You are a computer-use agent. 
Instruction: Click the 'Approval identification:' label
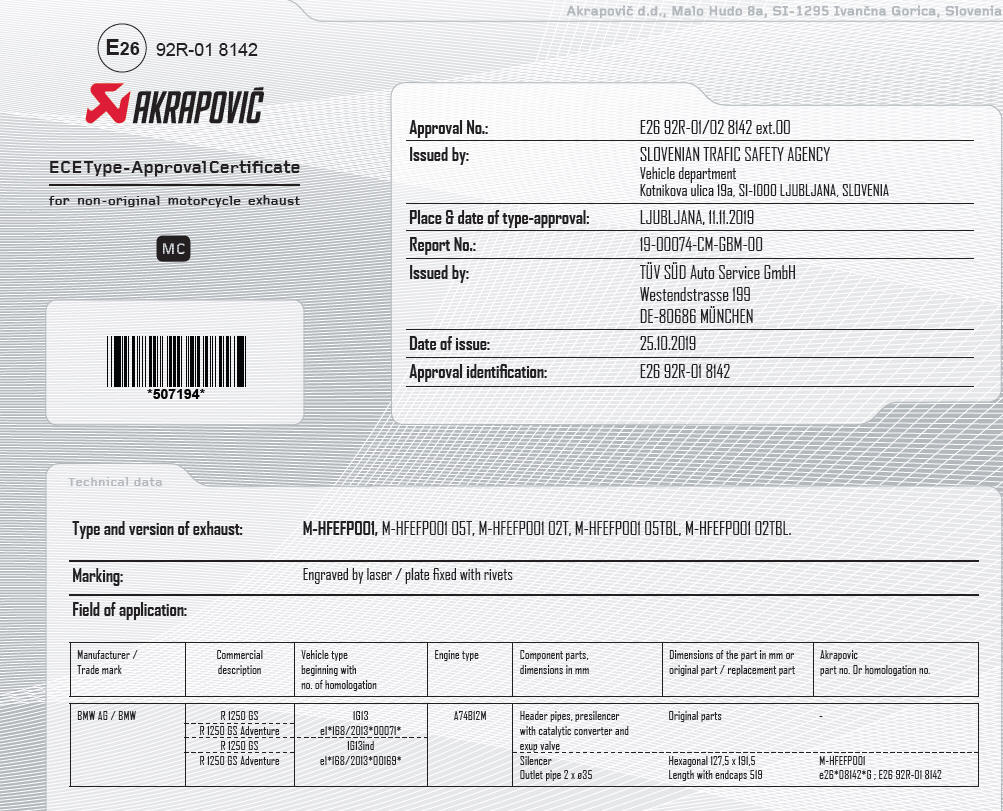[478, 372]
